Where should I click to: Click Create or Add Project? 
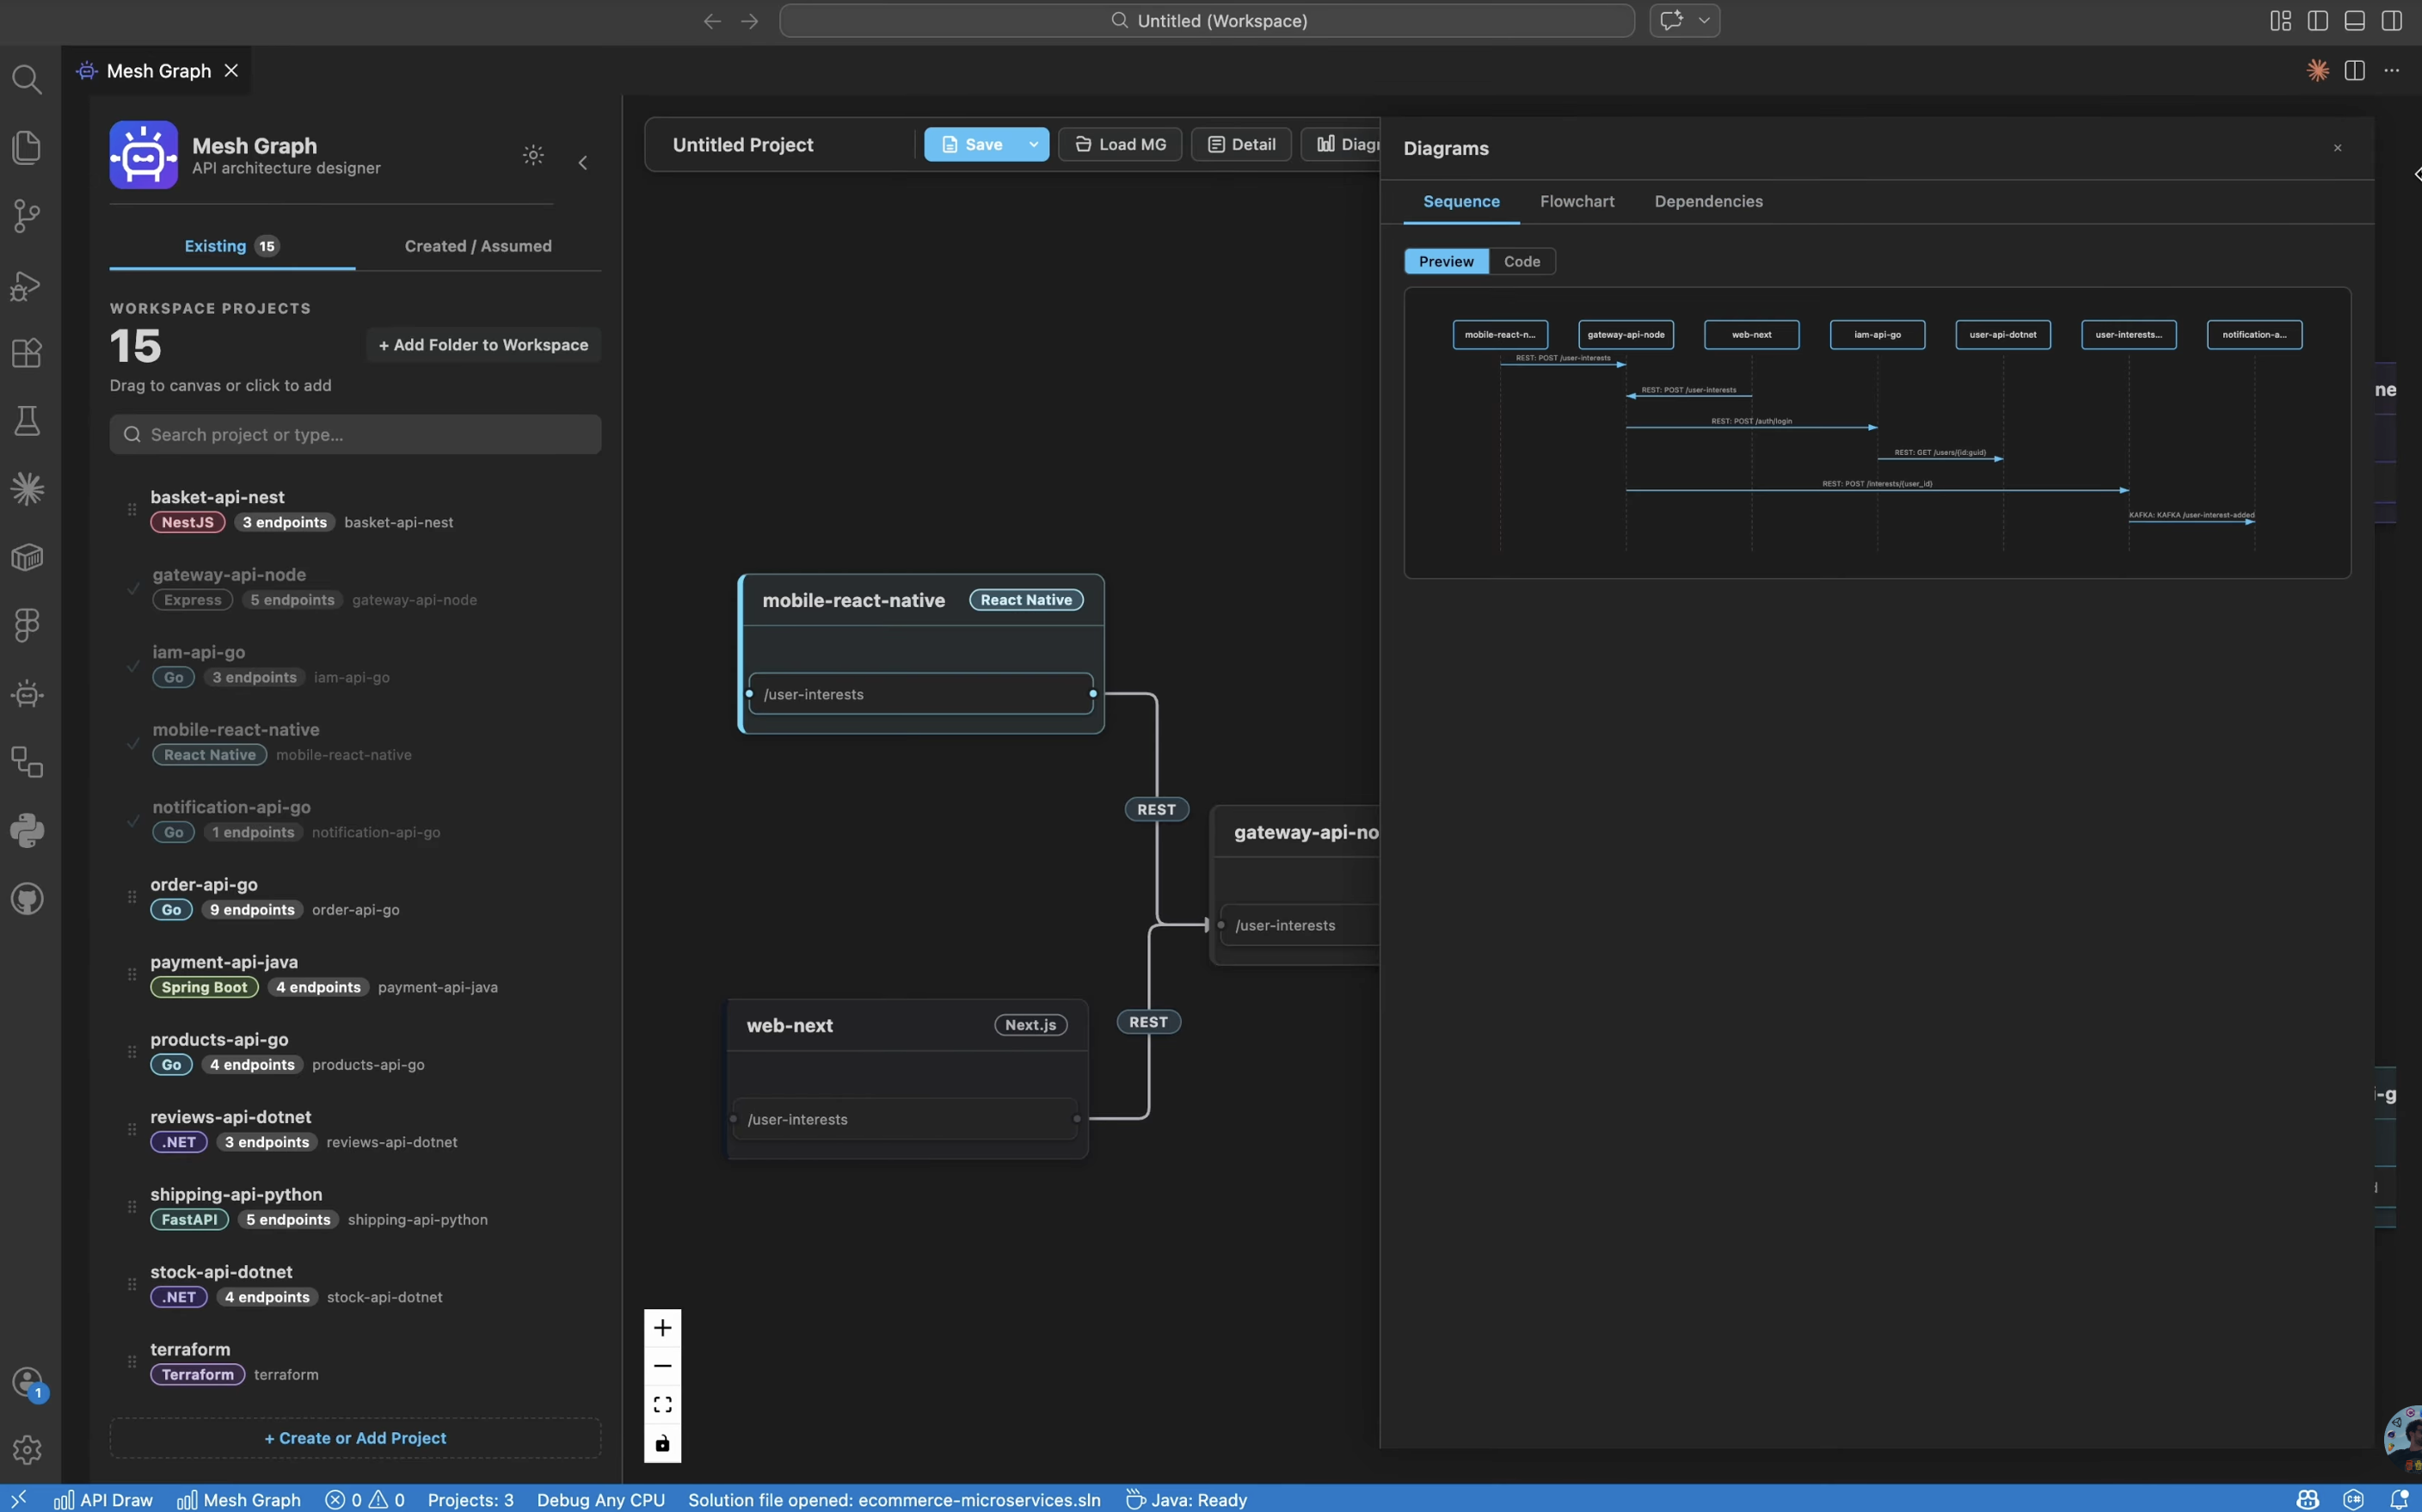point(354,1437)
